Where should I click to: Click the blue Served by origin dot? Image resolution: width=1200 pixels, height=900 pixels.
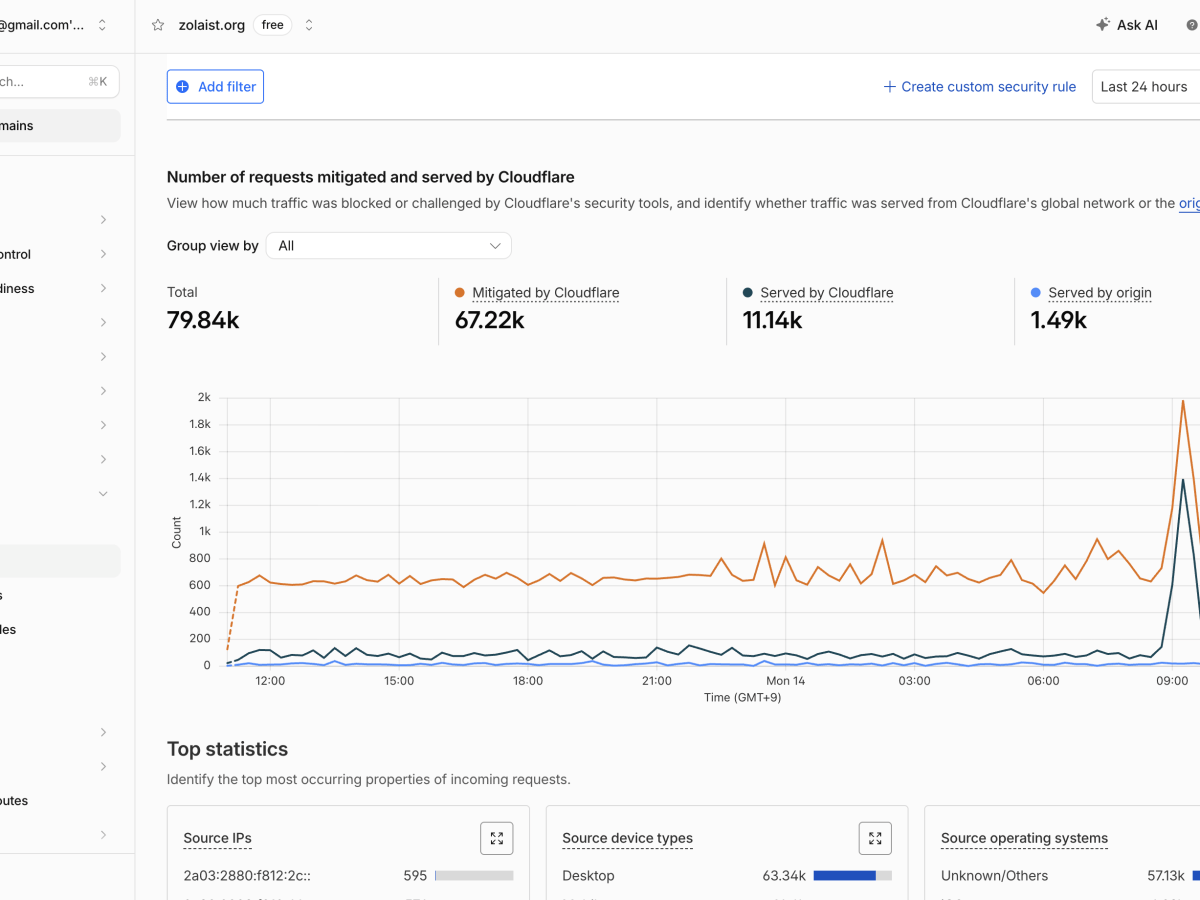[x=1036, y=293]
